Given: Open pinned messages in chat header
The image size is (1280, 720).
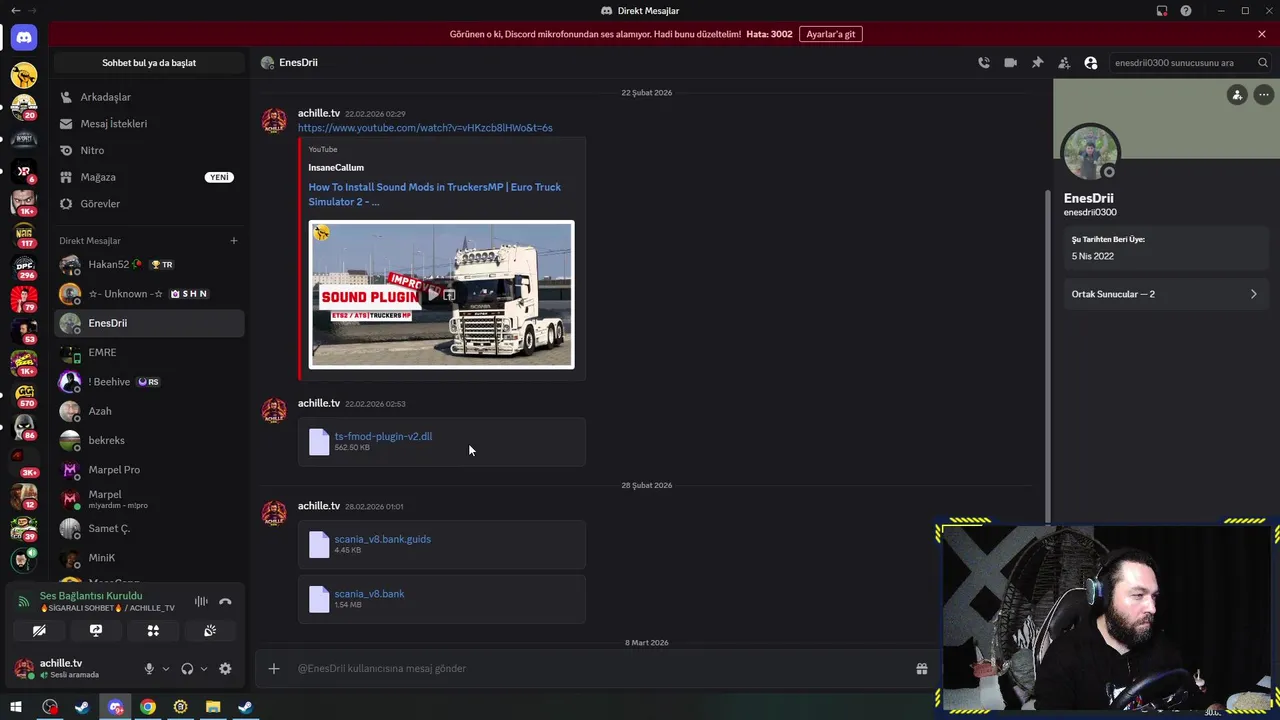Looking at the screenshot, I should (x=1037, y=62).
